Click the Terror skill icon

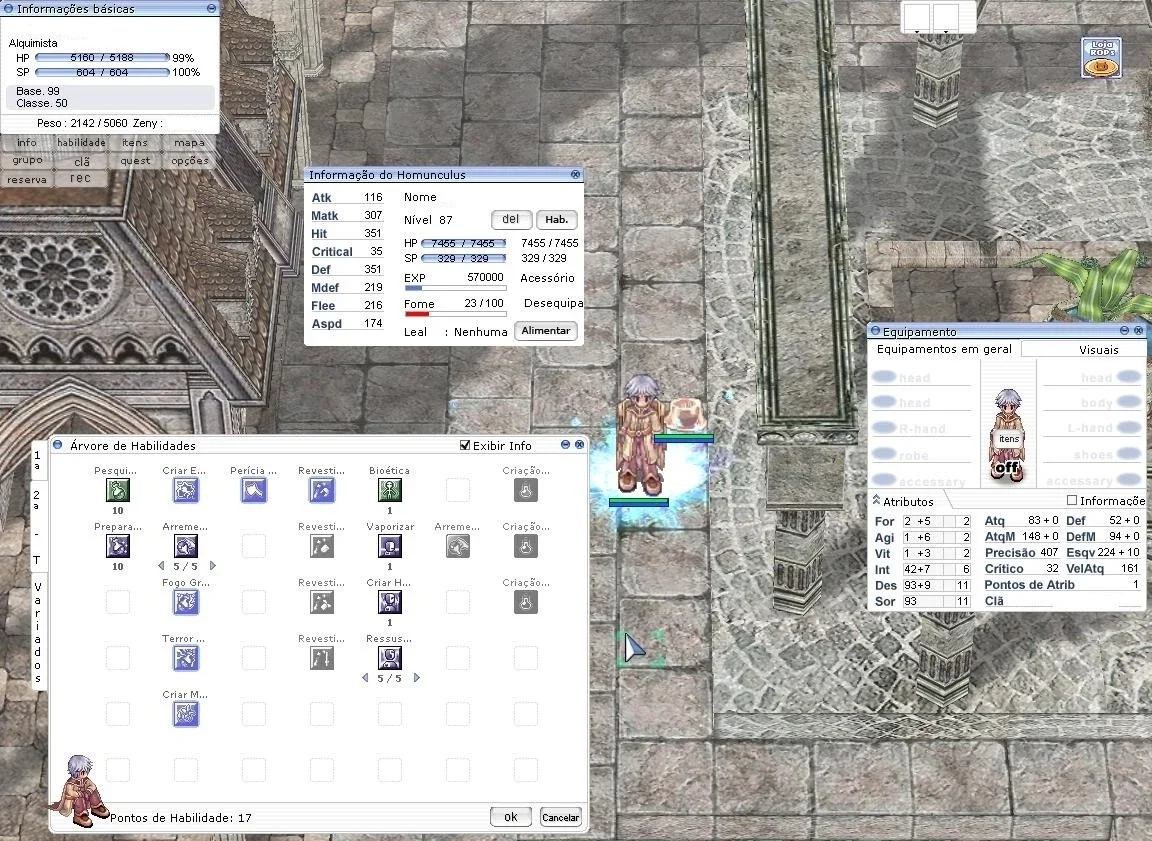pyautogui.click(x=186, y=658)
